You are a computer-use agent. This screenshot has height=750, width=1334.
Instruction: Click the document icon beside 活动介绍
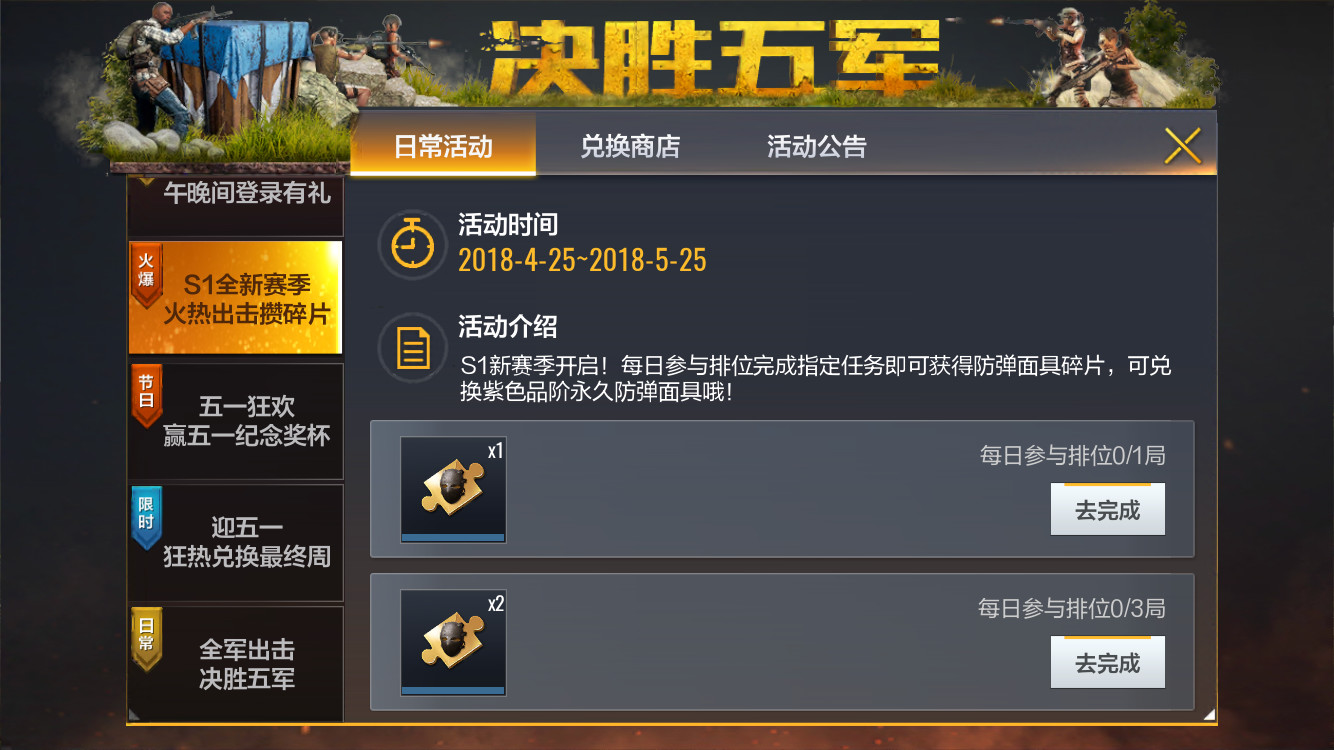pyautogui.click(x=412, y=348)
